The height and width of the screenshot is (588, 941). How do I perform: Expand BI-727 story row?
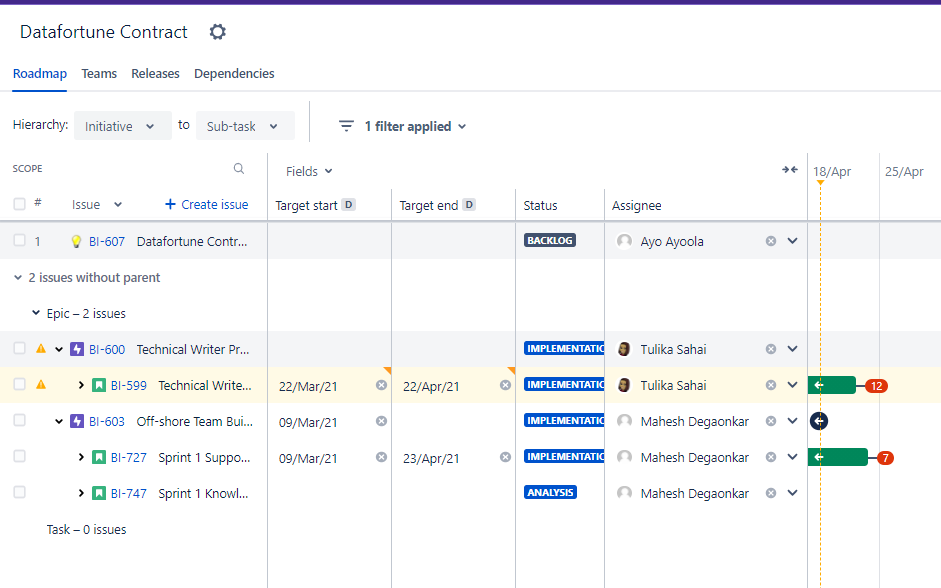(x=81, y=457)
